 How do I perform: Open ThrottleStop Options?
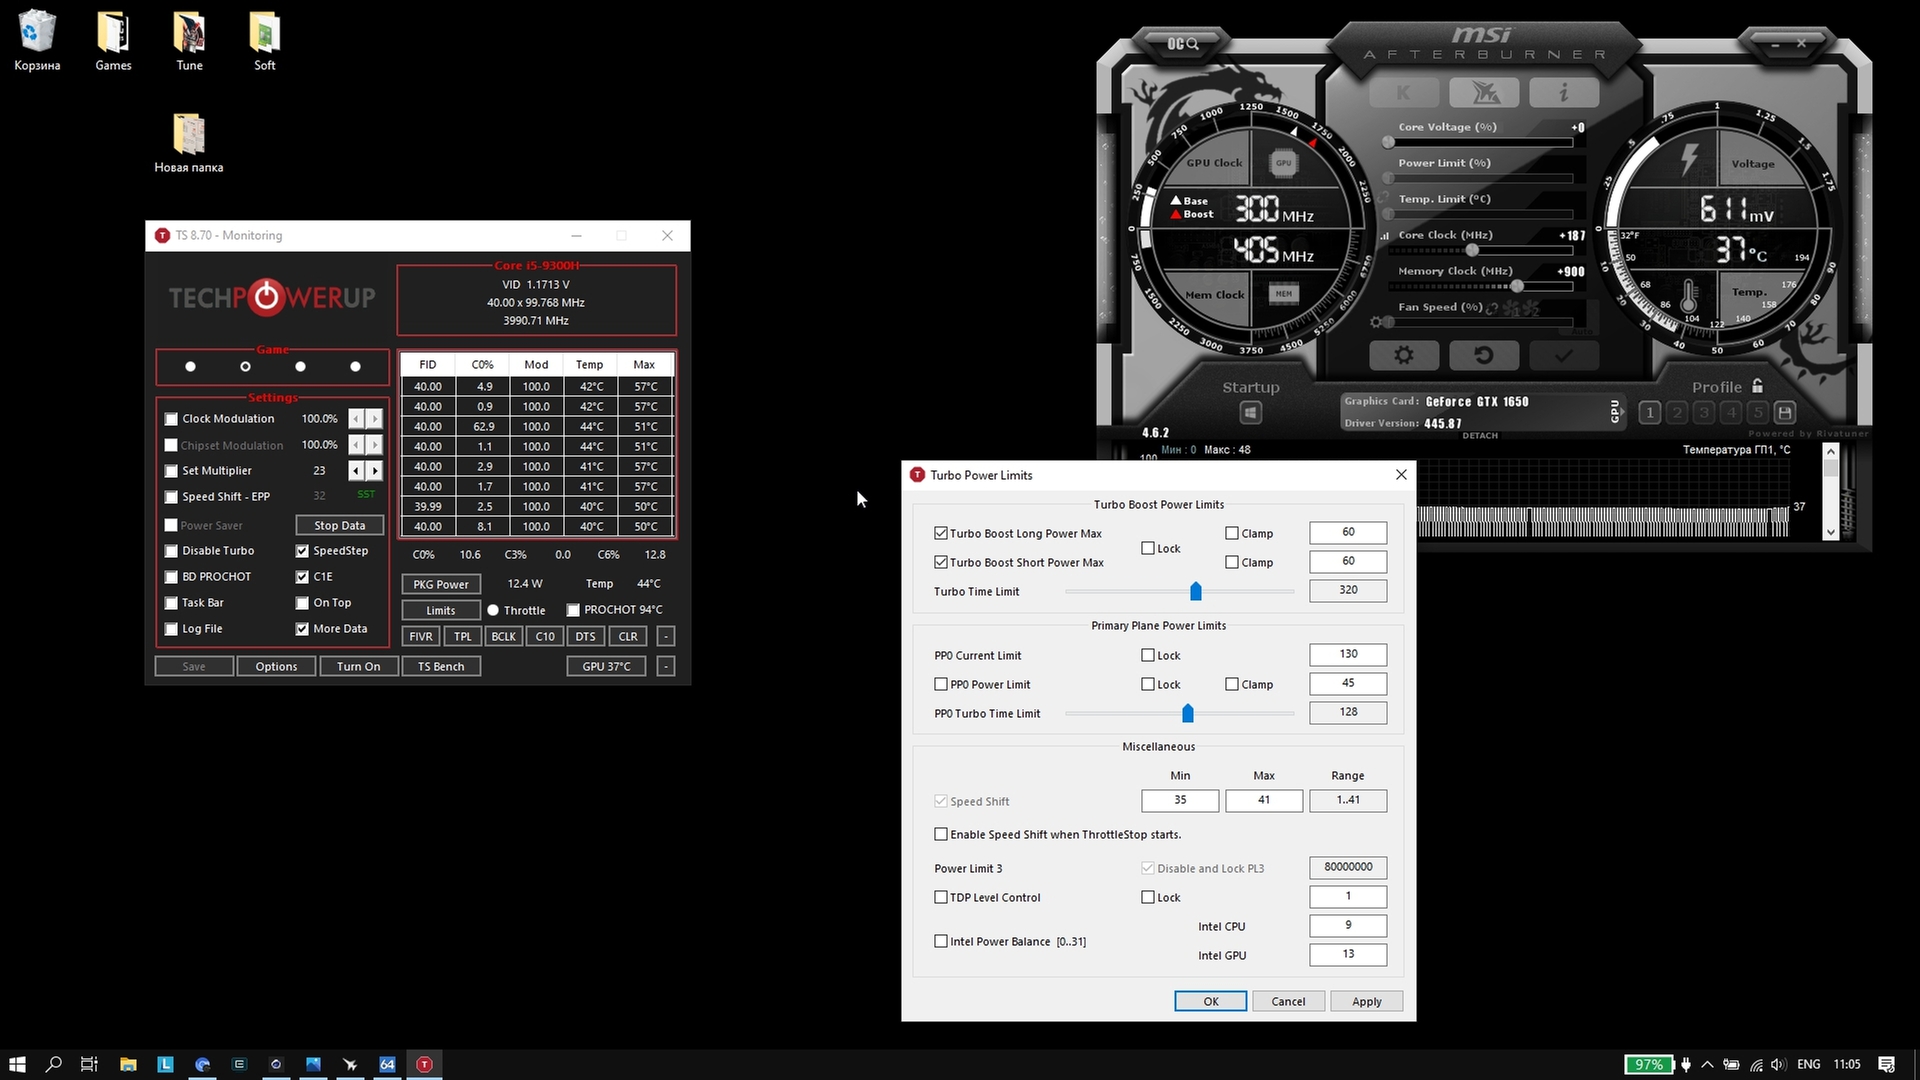pyautogui.click(x=276, y=666)
